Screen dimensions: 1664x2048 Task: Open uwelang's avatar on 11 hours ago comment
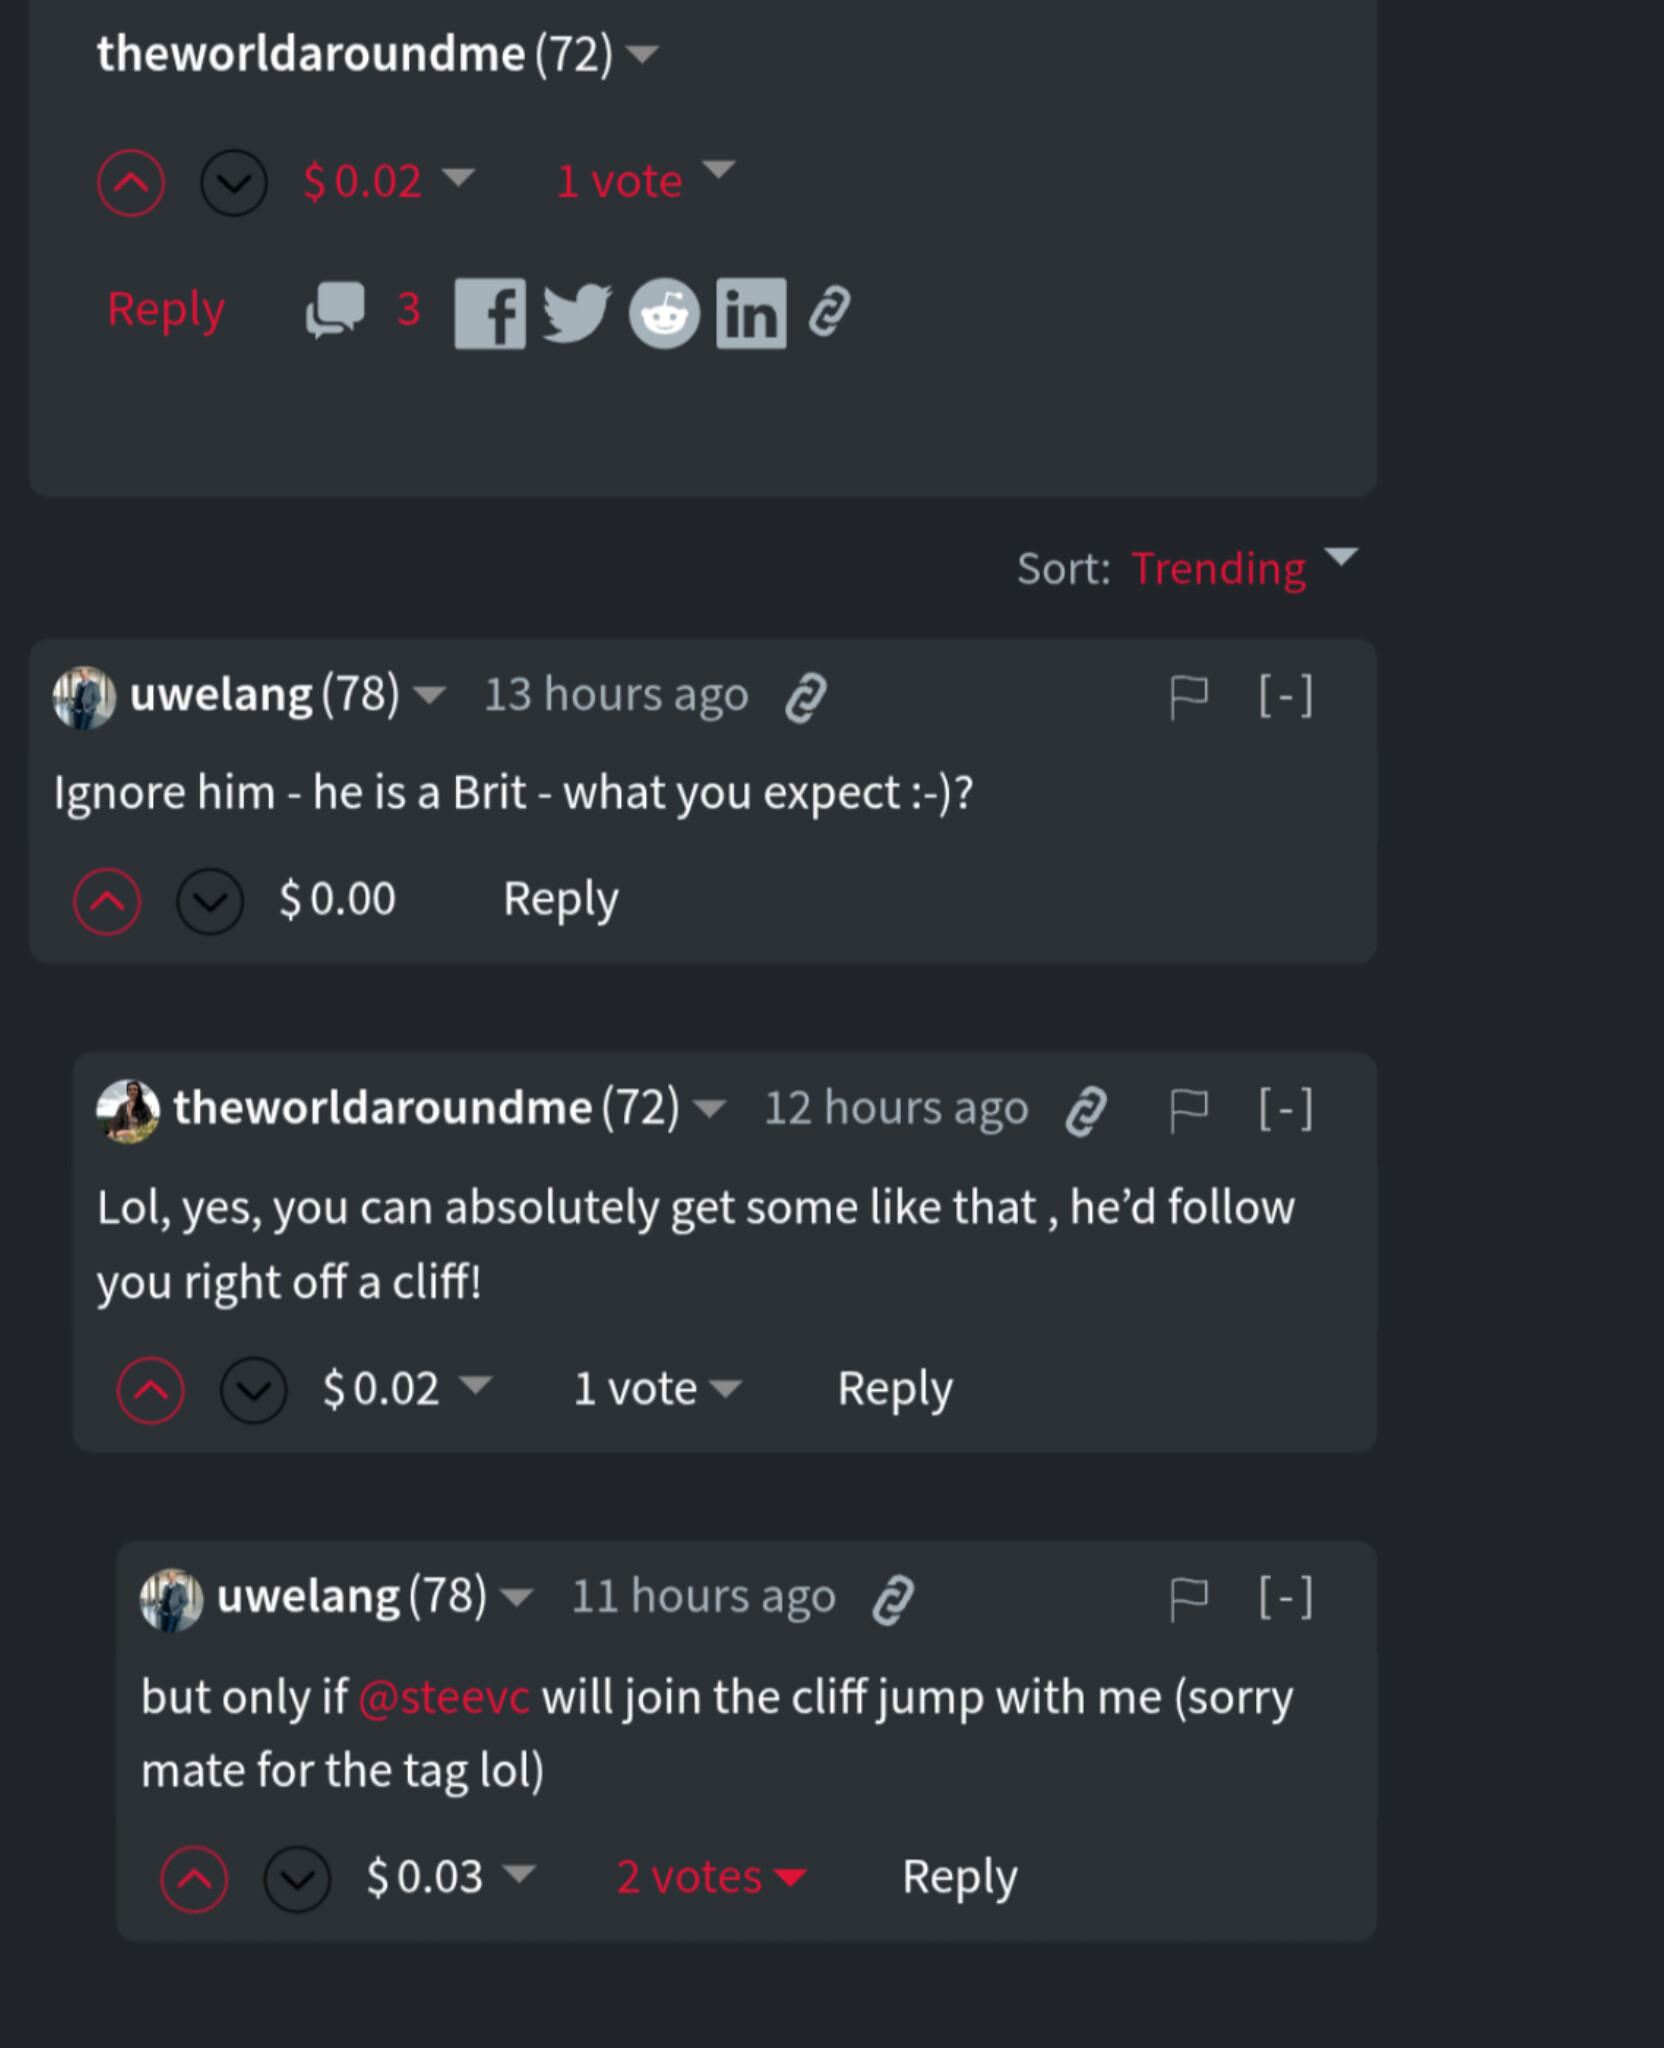click(171, 1599)
